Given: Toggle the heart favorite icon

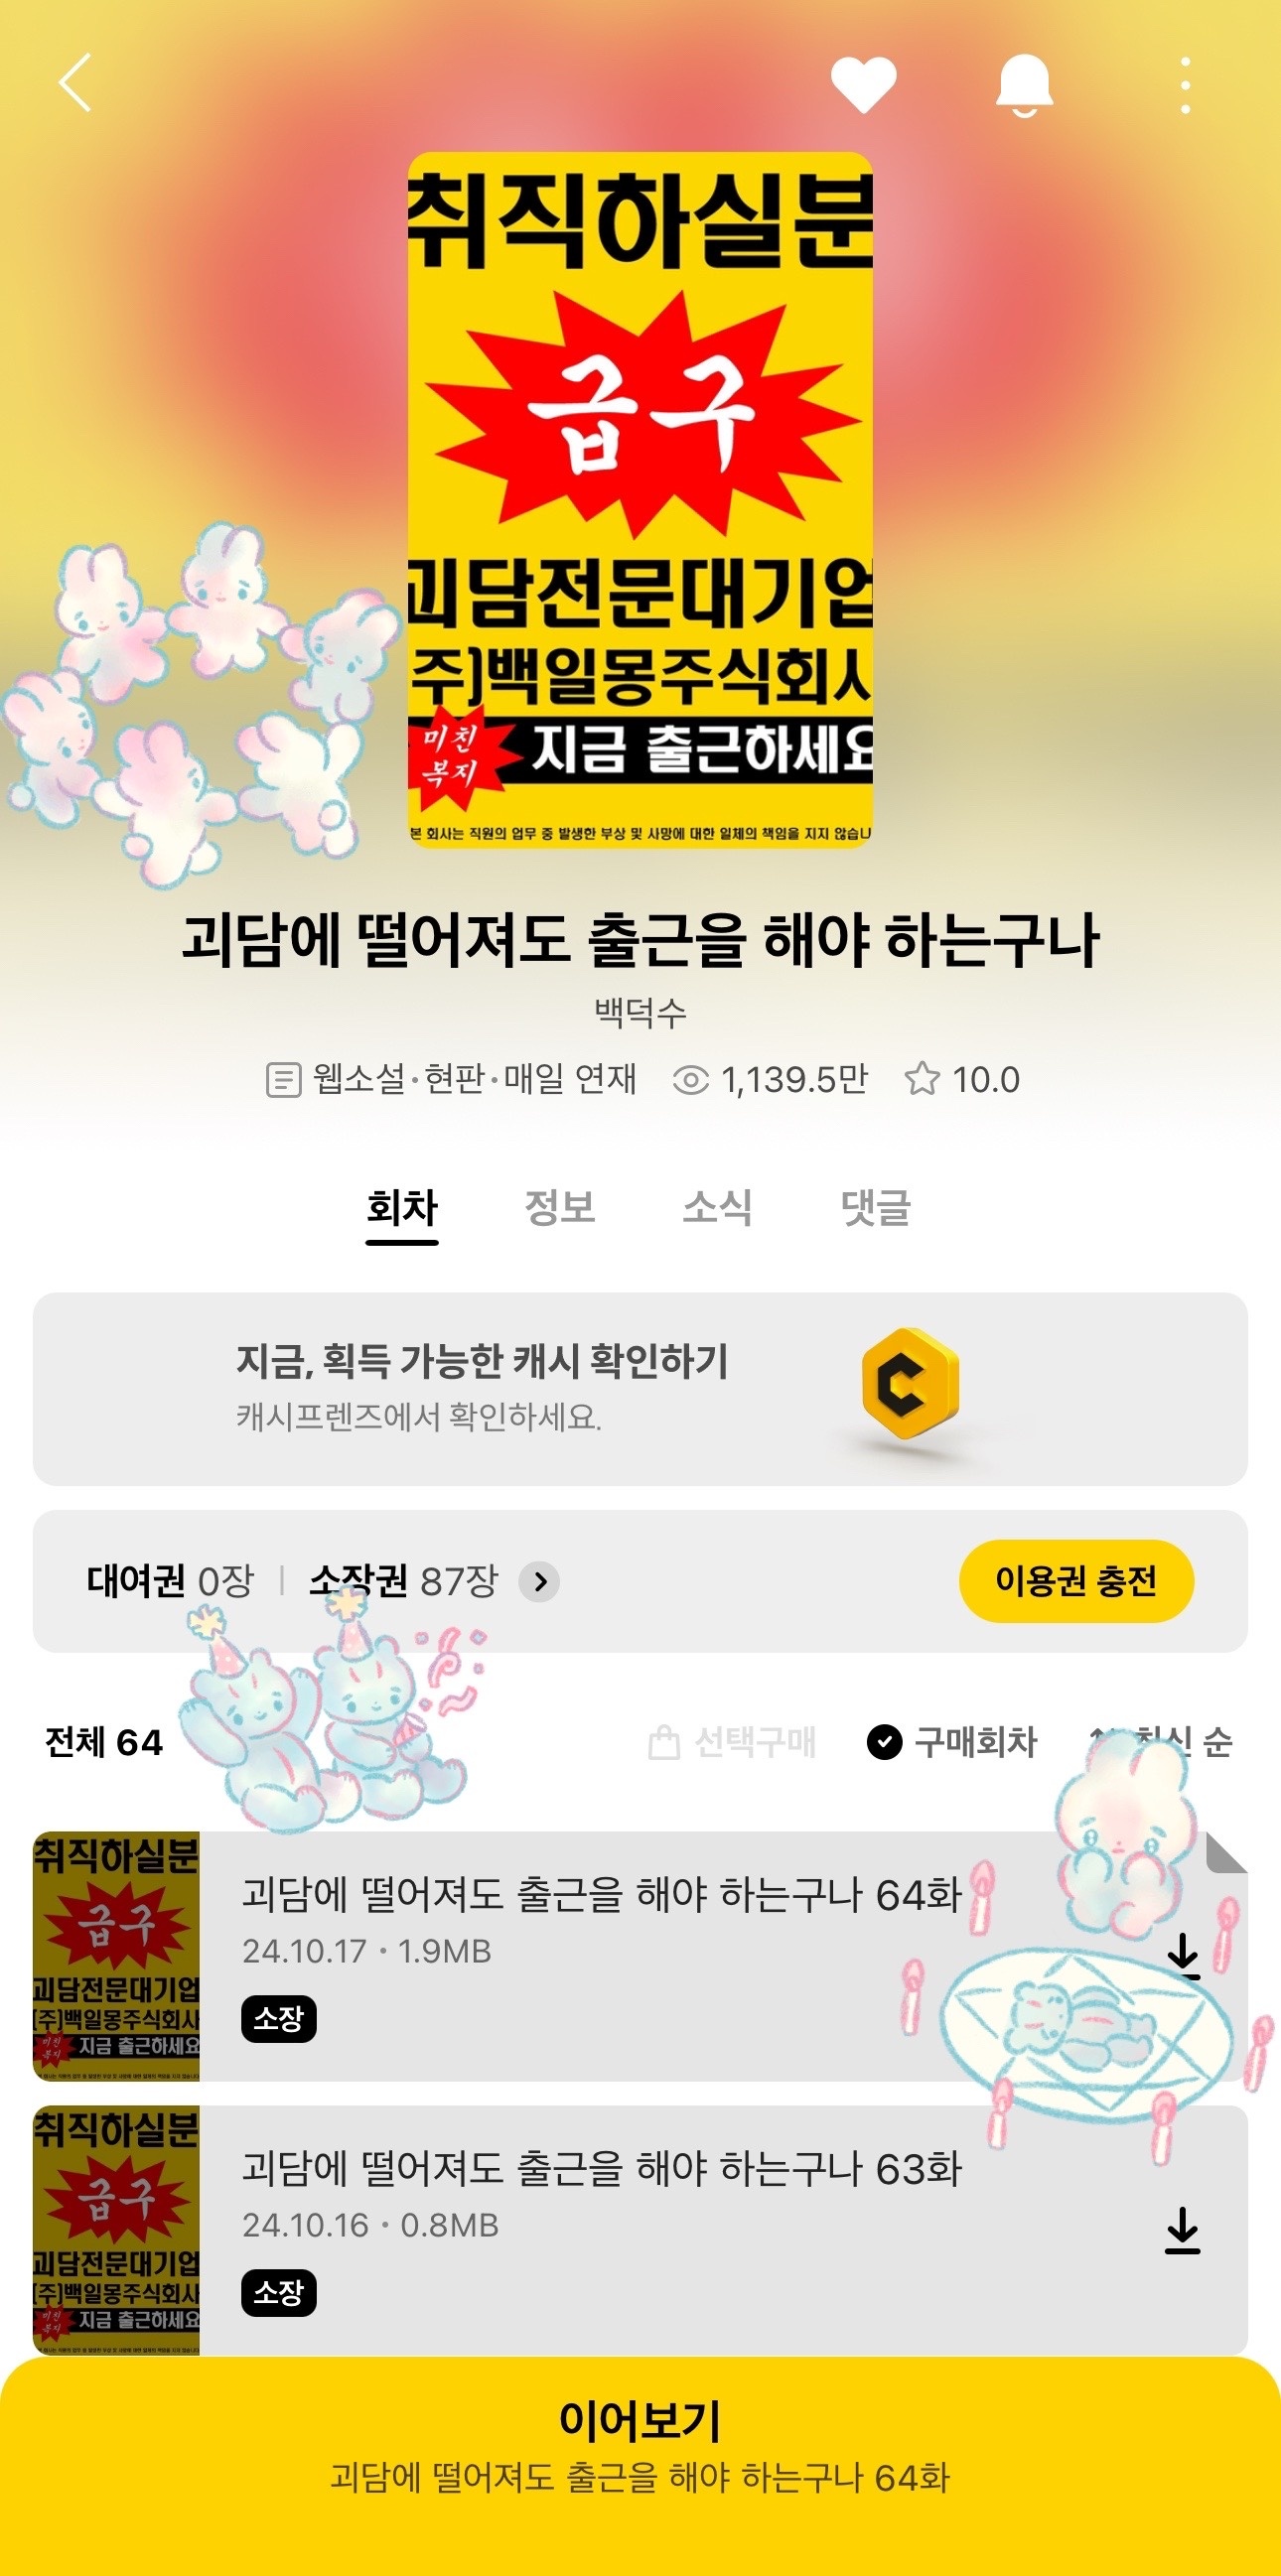Looking at the screenshot, I should (x=864, y=84).
